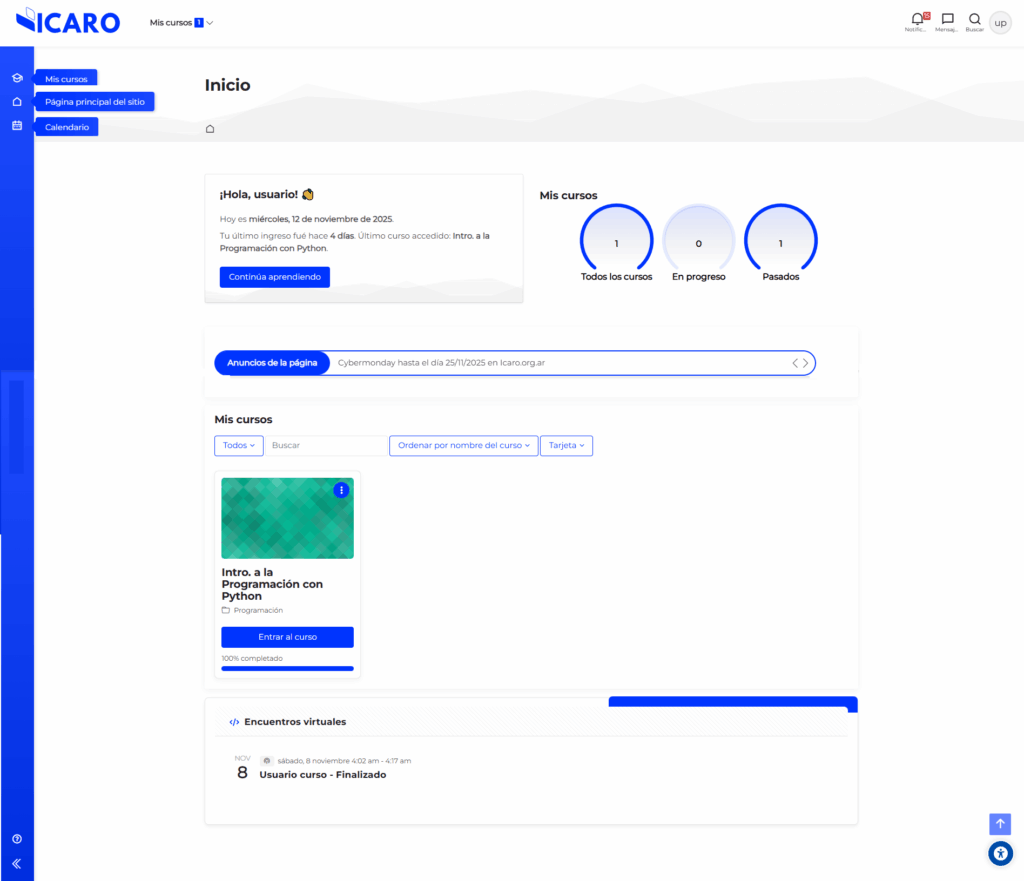Show next announcement with right arrow

point(806,363)
